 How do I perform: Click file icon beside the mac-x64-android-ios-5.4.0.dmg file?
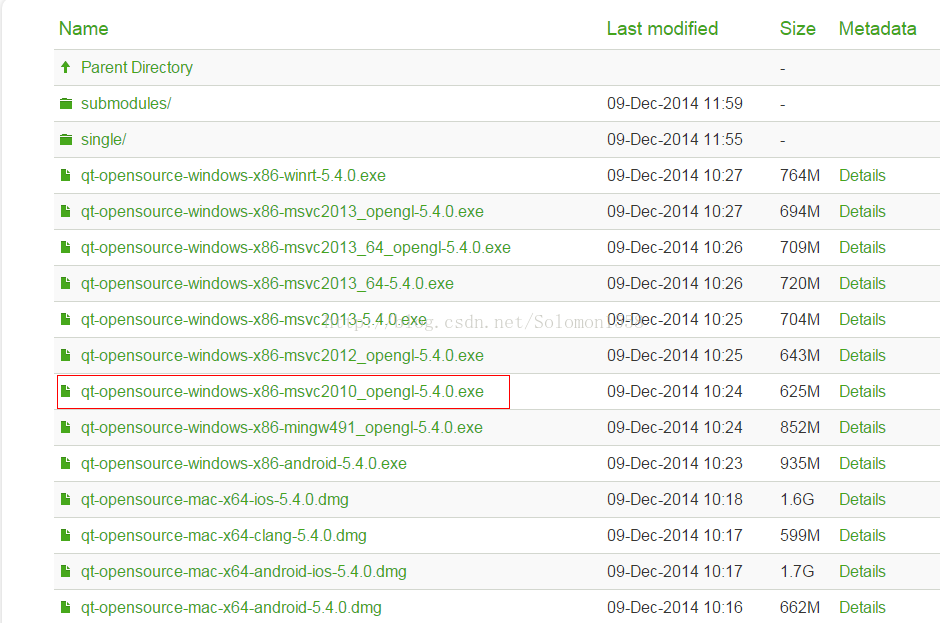point(66,572)
